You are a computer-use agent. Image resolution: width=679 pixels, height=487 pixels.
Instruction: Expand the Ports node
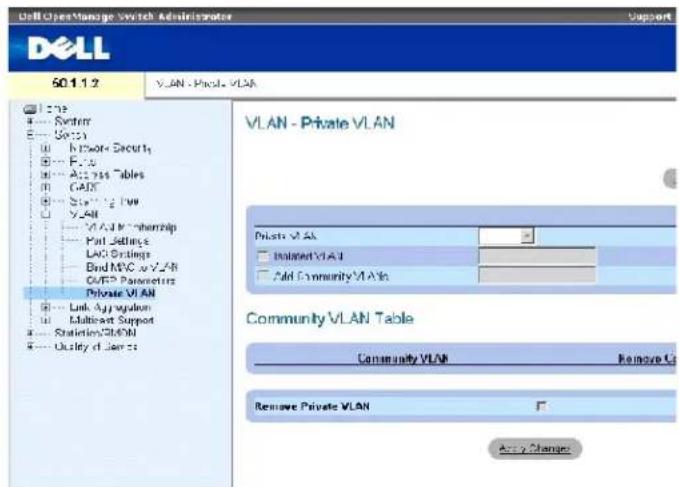coord(45,161)
